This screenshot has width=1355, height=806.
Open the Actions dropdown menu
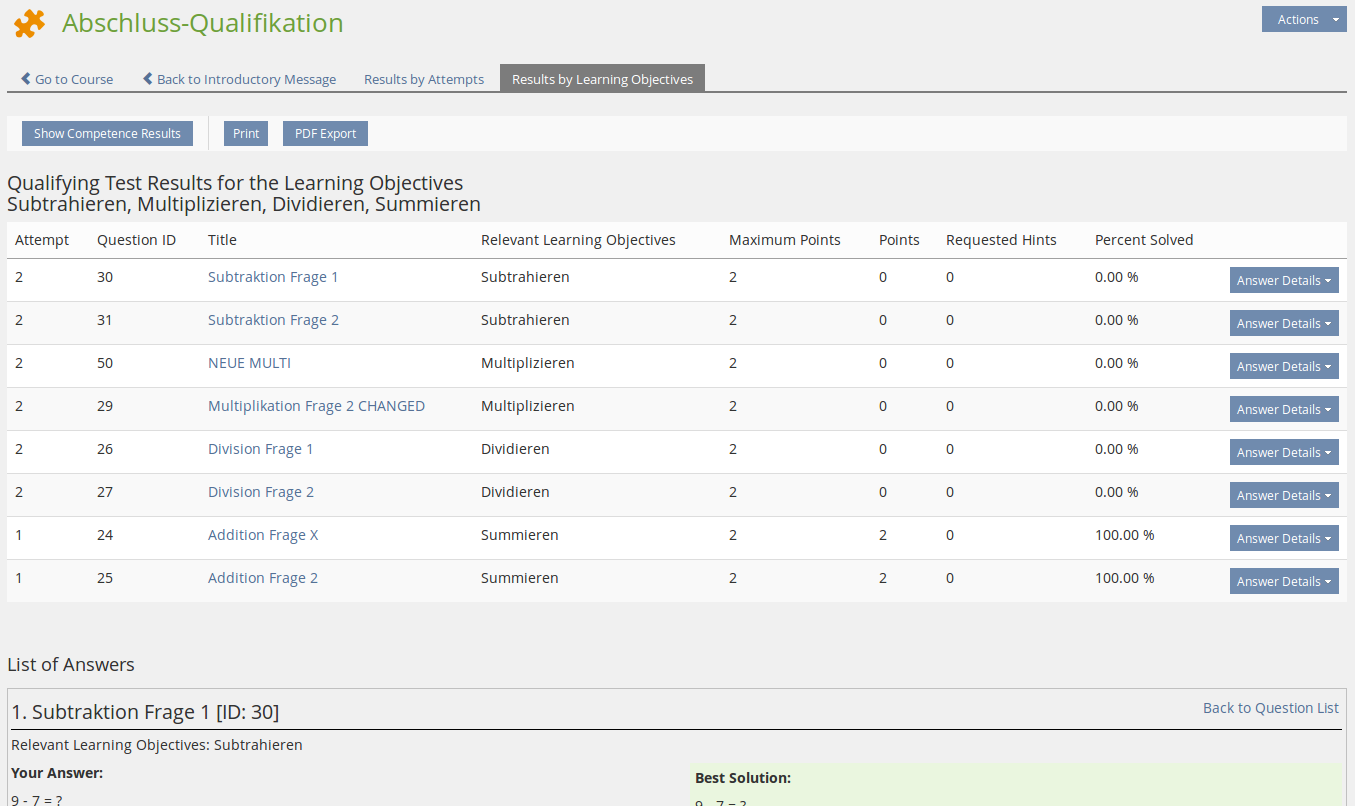[1303, 19]
